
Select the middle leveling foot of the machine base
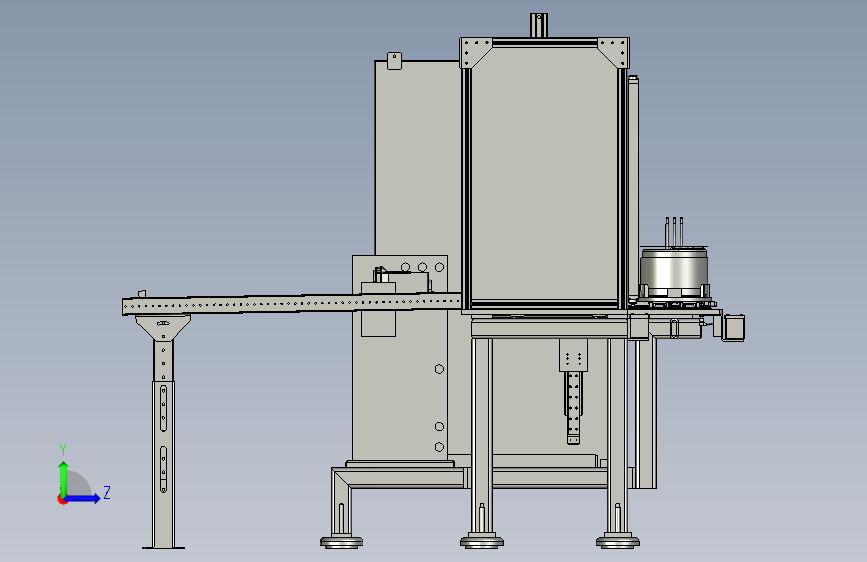tap(482, 540)
